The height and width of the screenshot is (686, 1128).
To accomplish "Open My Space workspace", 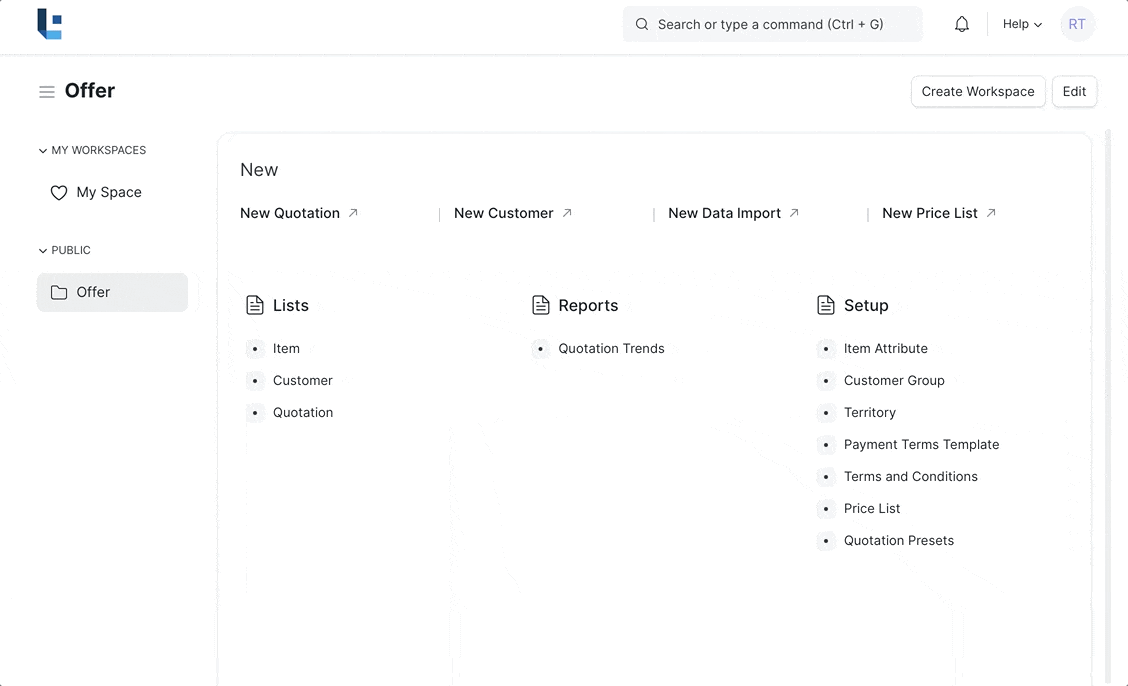I will point(109,192).
